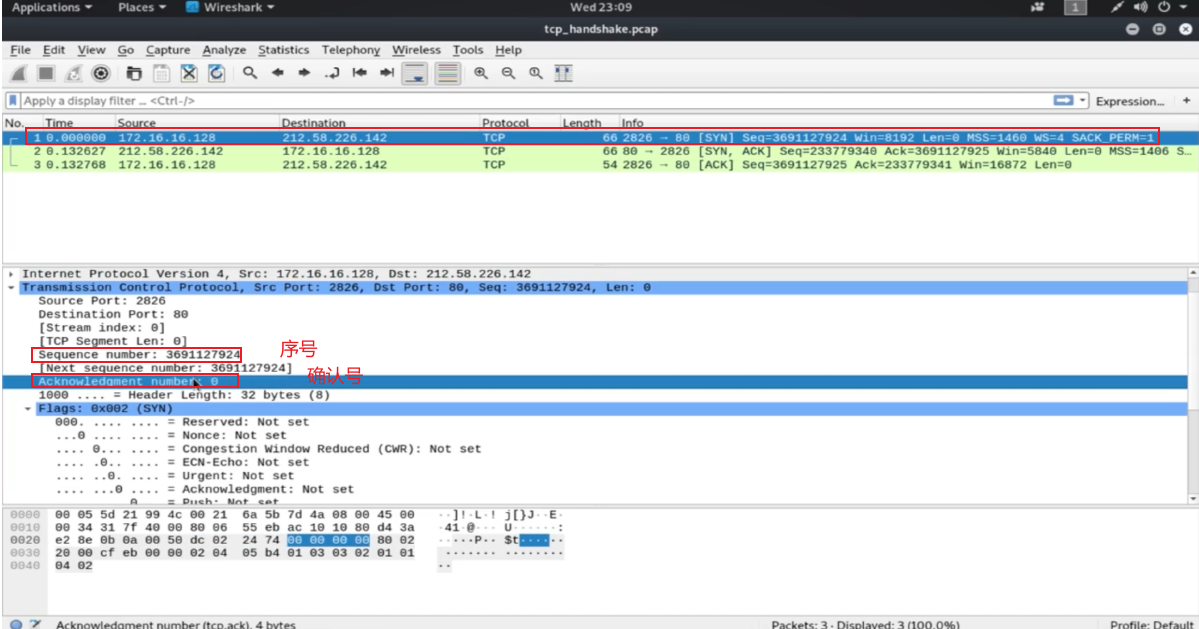Click the restart capture icon
1199x629 pixels.
click(73, 73)
